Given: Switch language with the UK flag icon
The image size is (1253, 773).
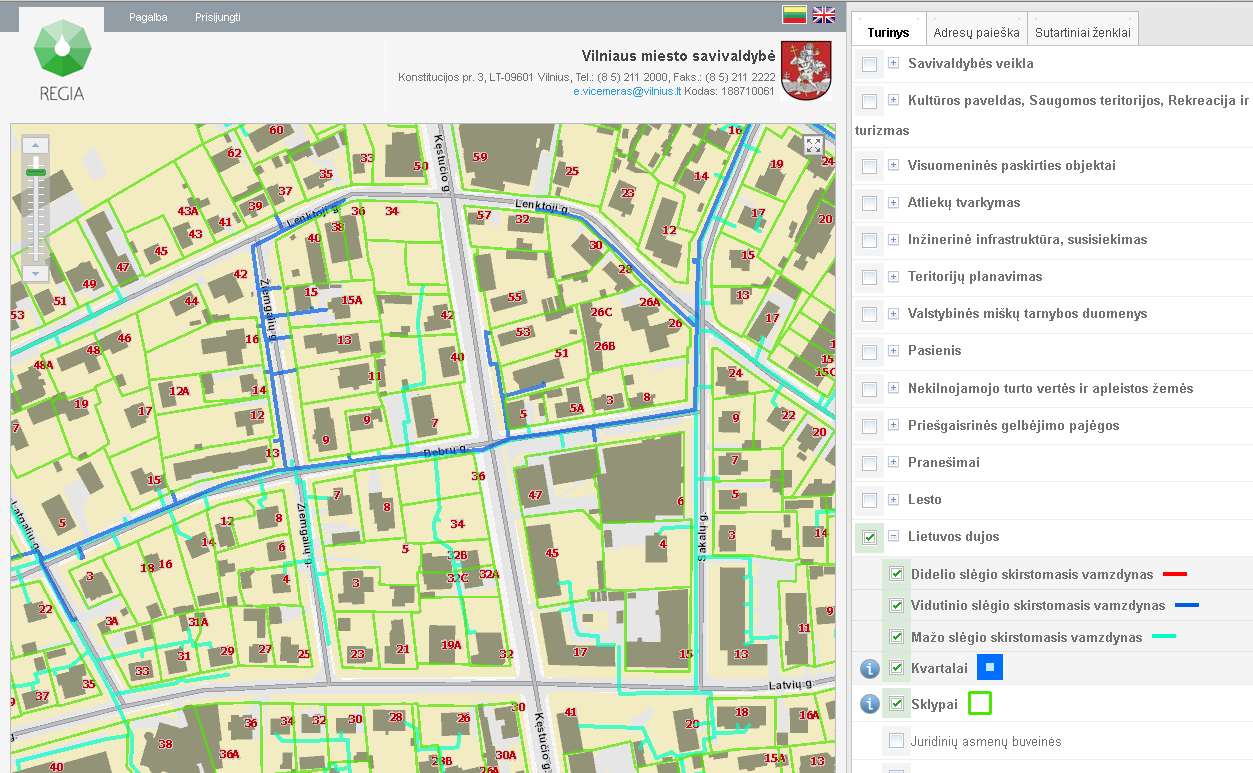Looking at the screenshot, I should tap(823, 14).
